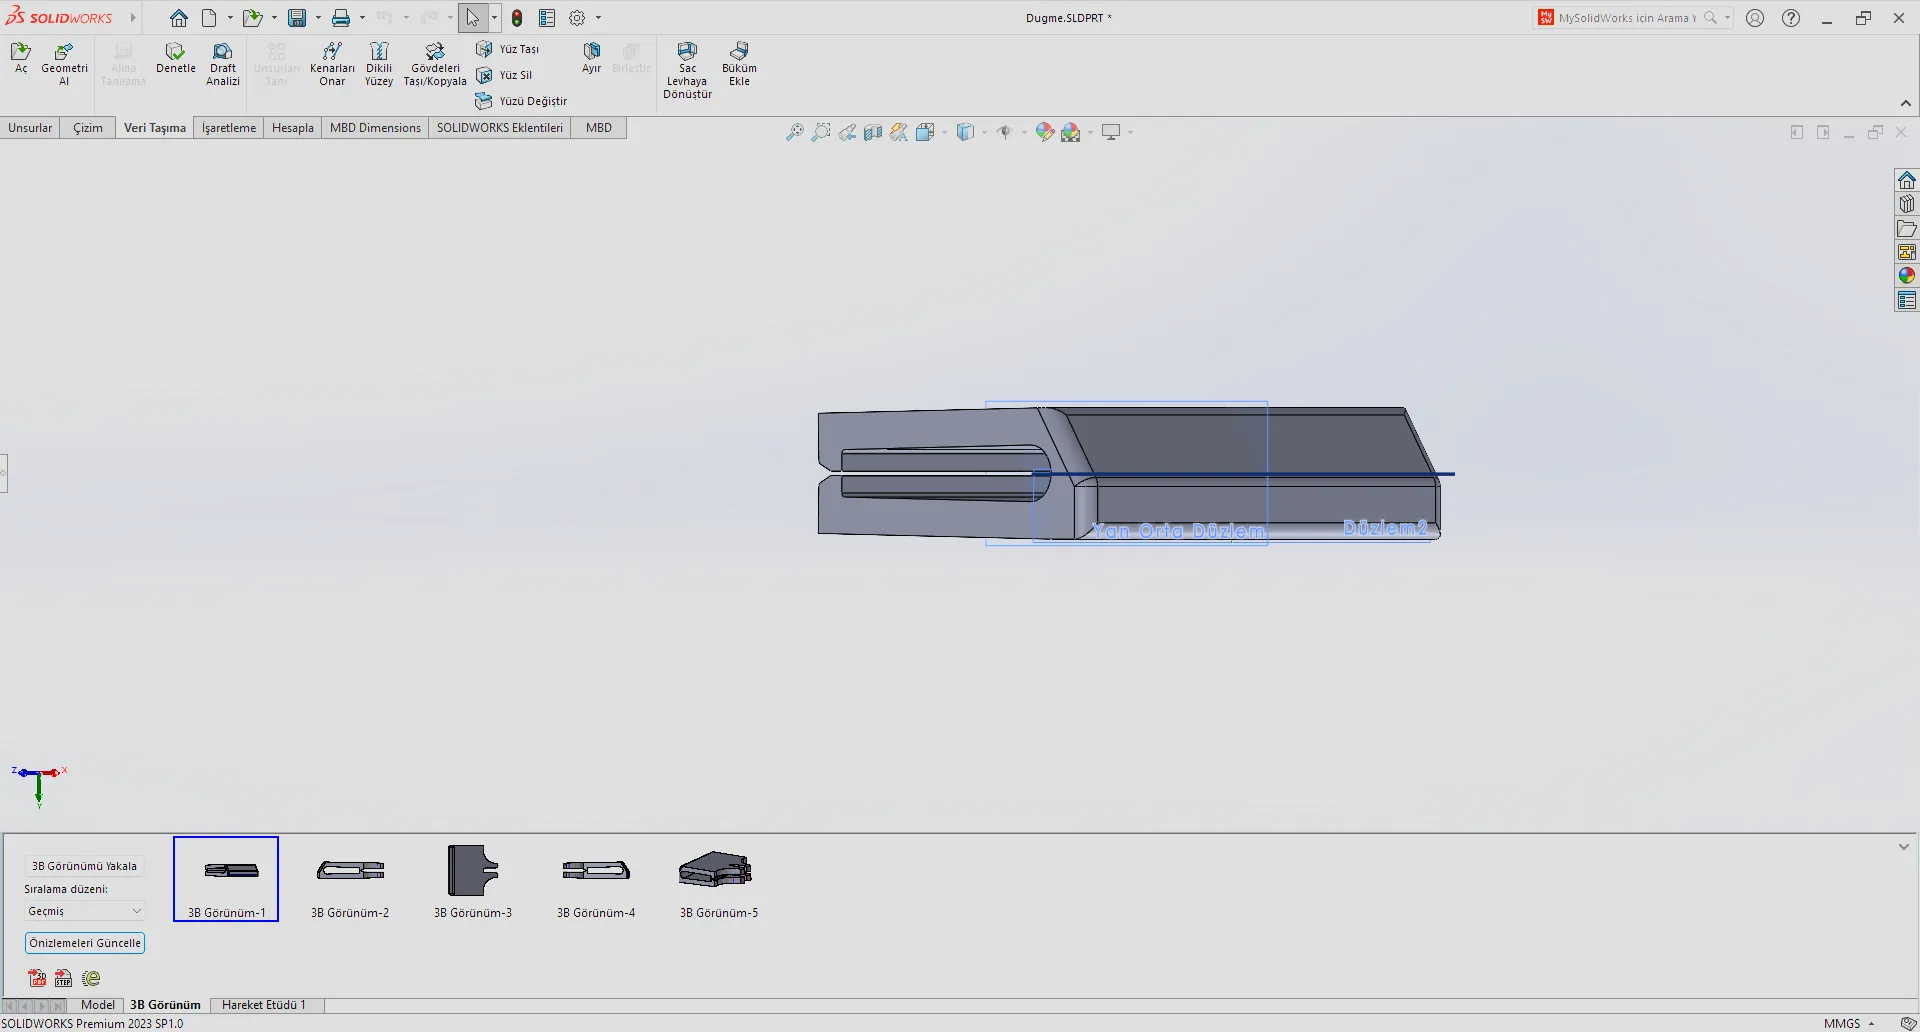
Task: Expand the Options gear dropdown arrow
Action: tap(598, 18)
